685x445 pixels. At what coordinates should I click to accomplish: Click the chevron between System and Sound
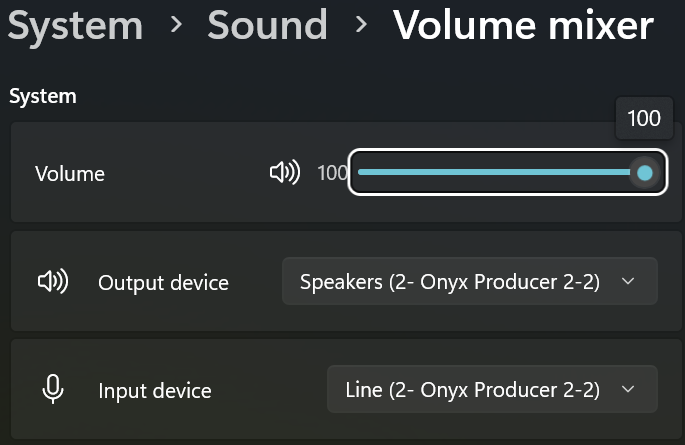176,24
